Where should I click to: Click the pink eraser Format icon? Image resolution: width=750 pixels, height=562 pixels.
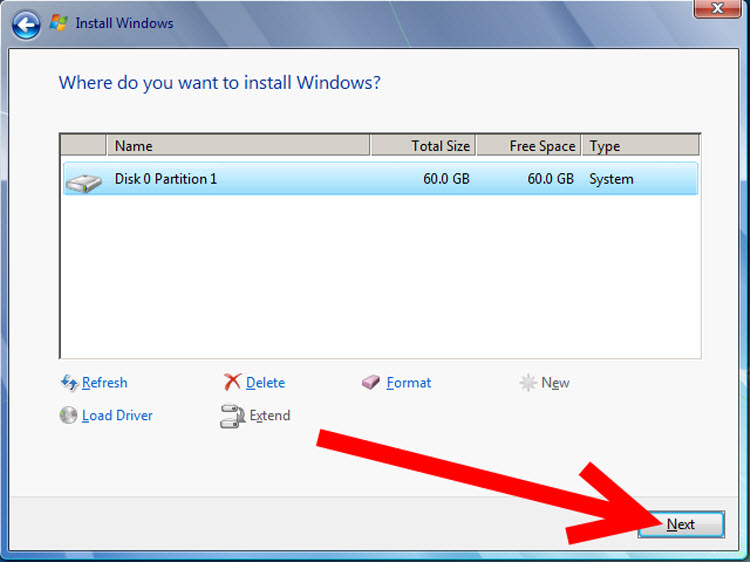[x=371, y=382]
